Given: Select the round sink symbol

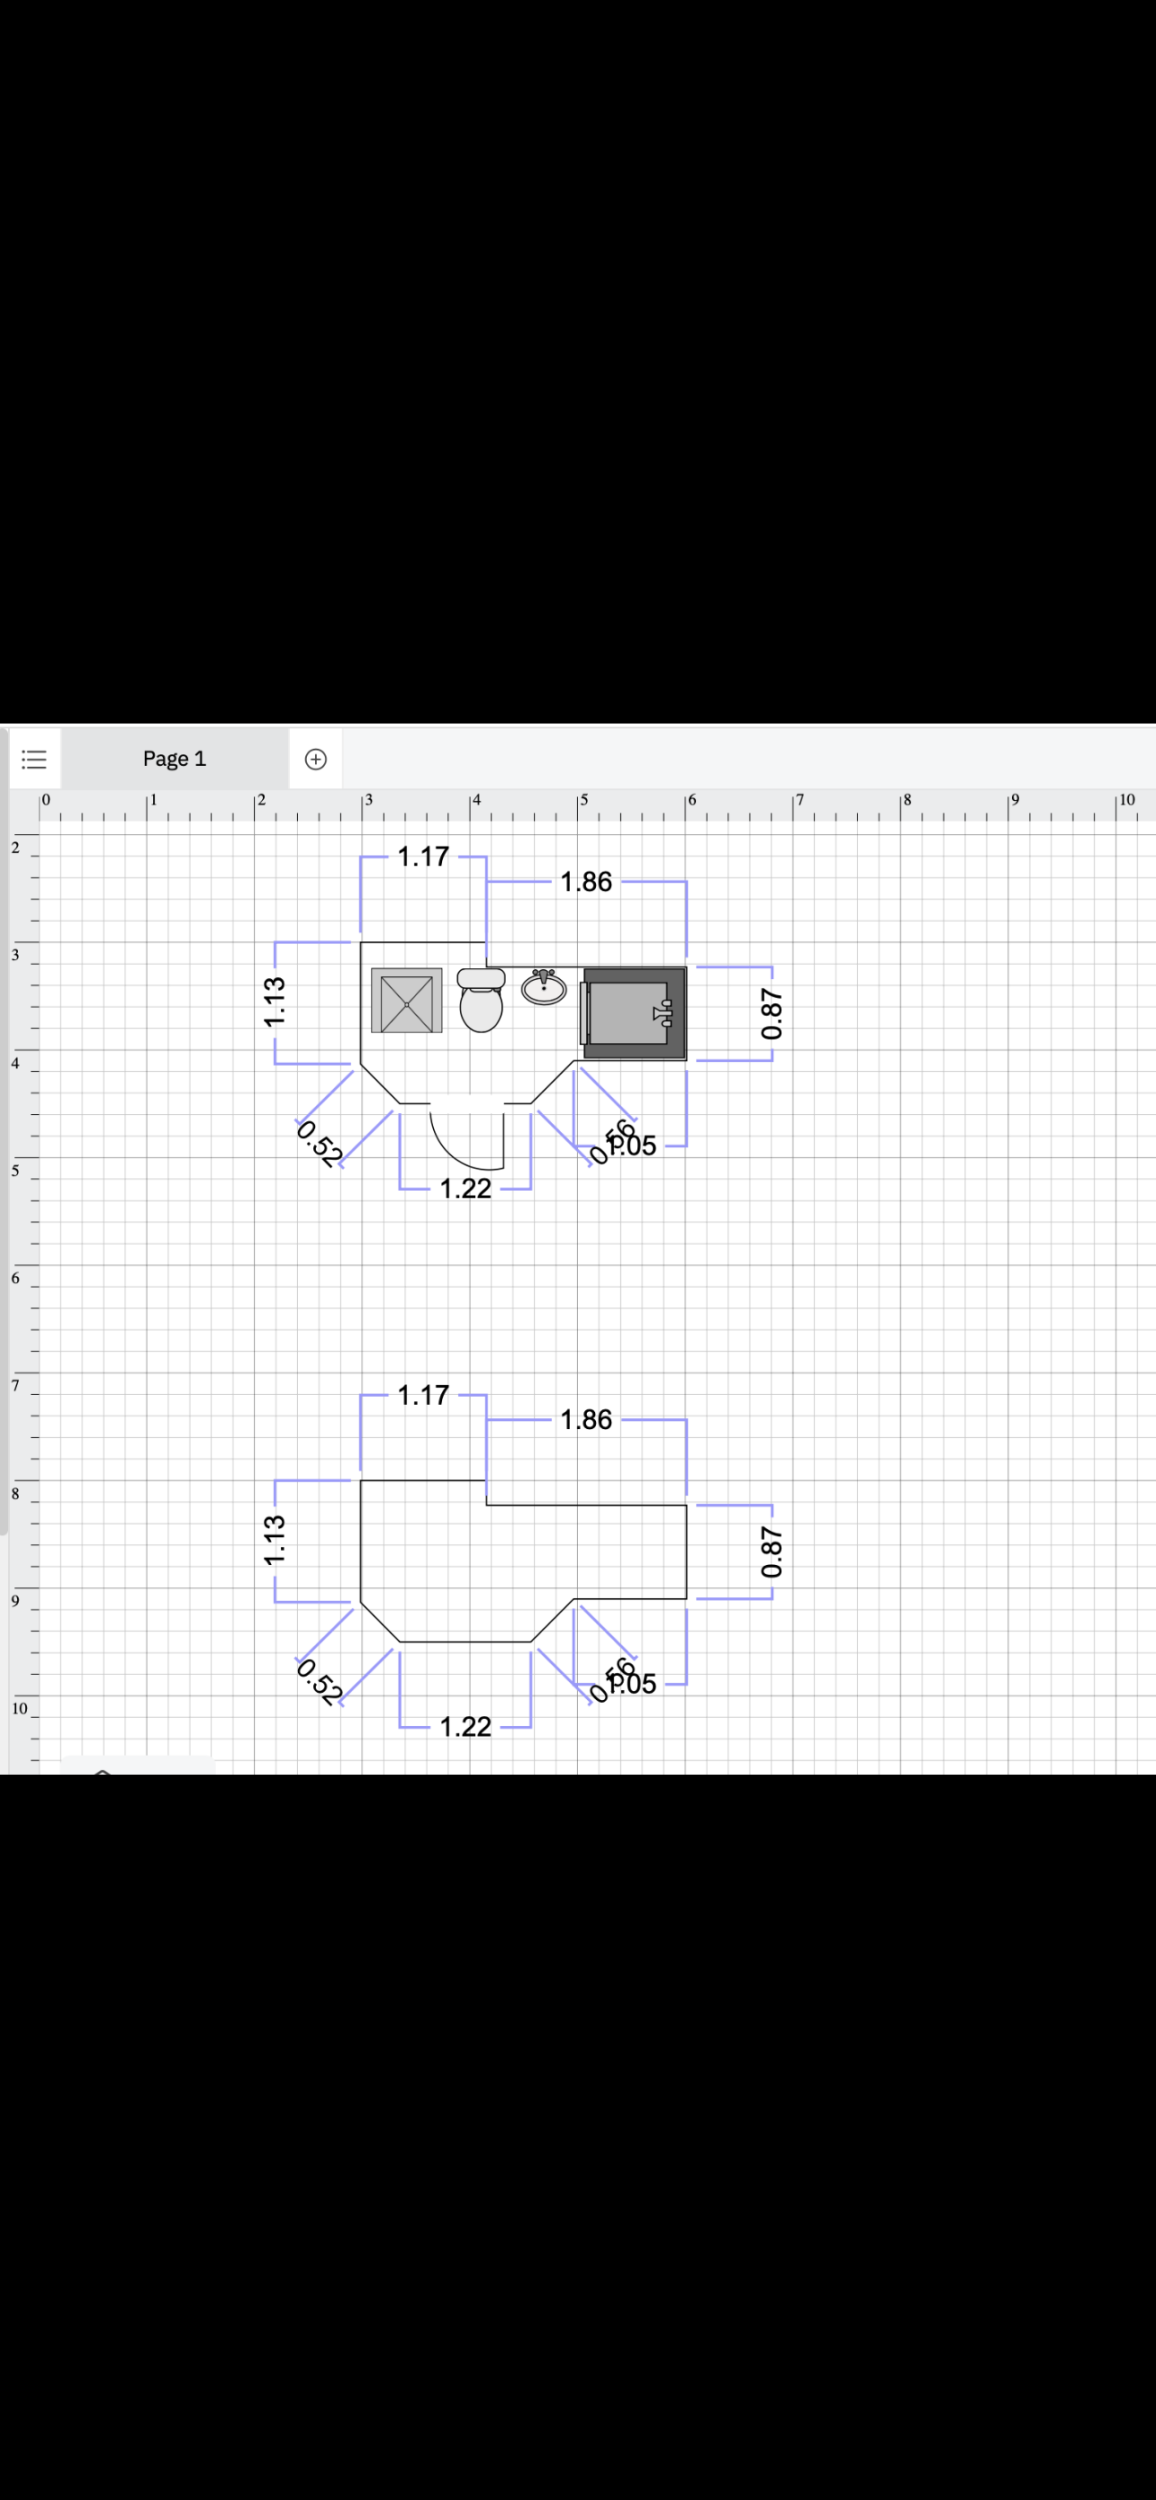Looking at the screenshot, I should 544,987.
